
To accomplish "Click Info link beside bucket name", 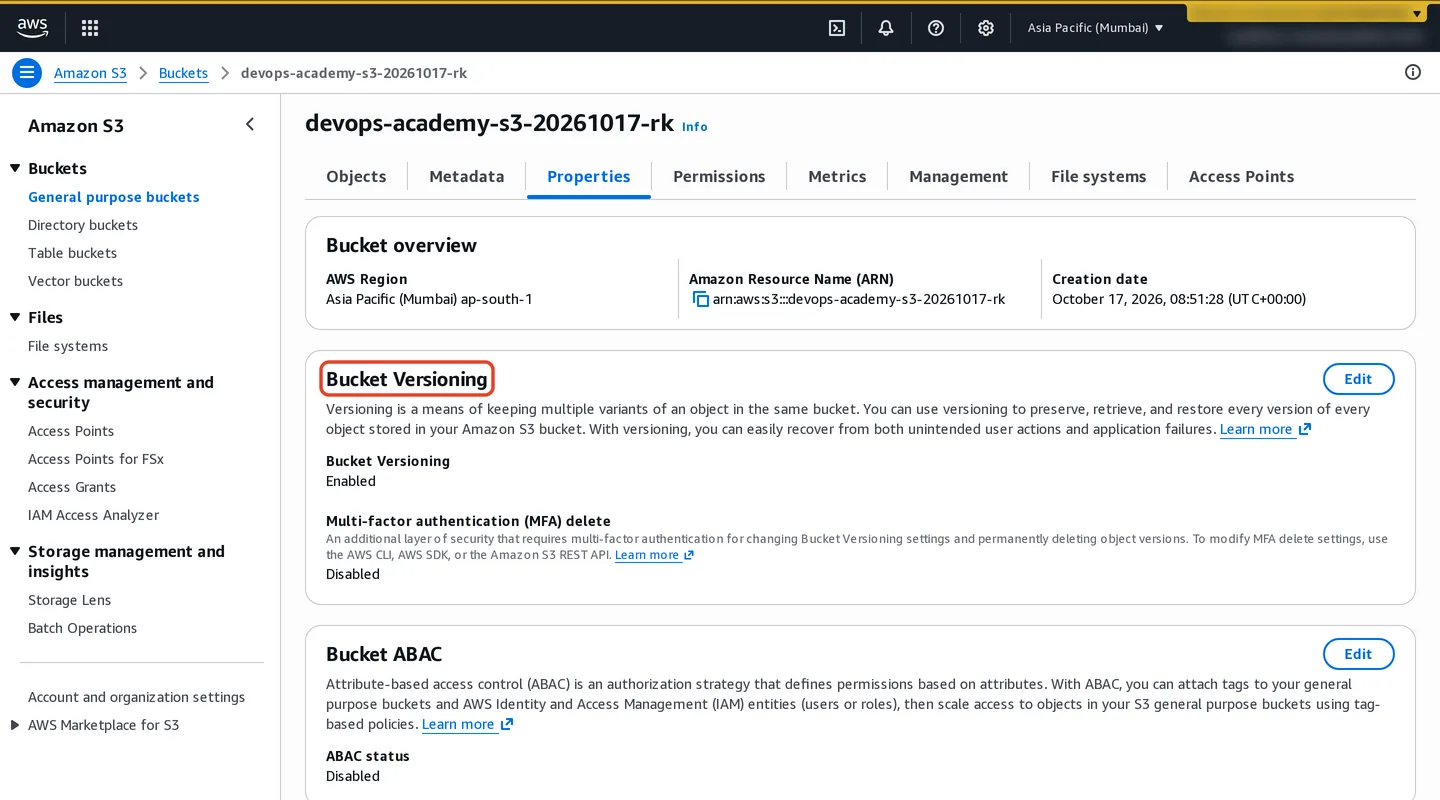I will point(694,126).
